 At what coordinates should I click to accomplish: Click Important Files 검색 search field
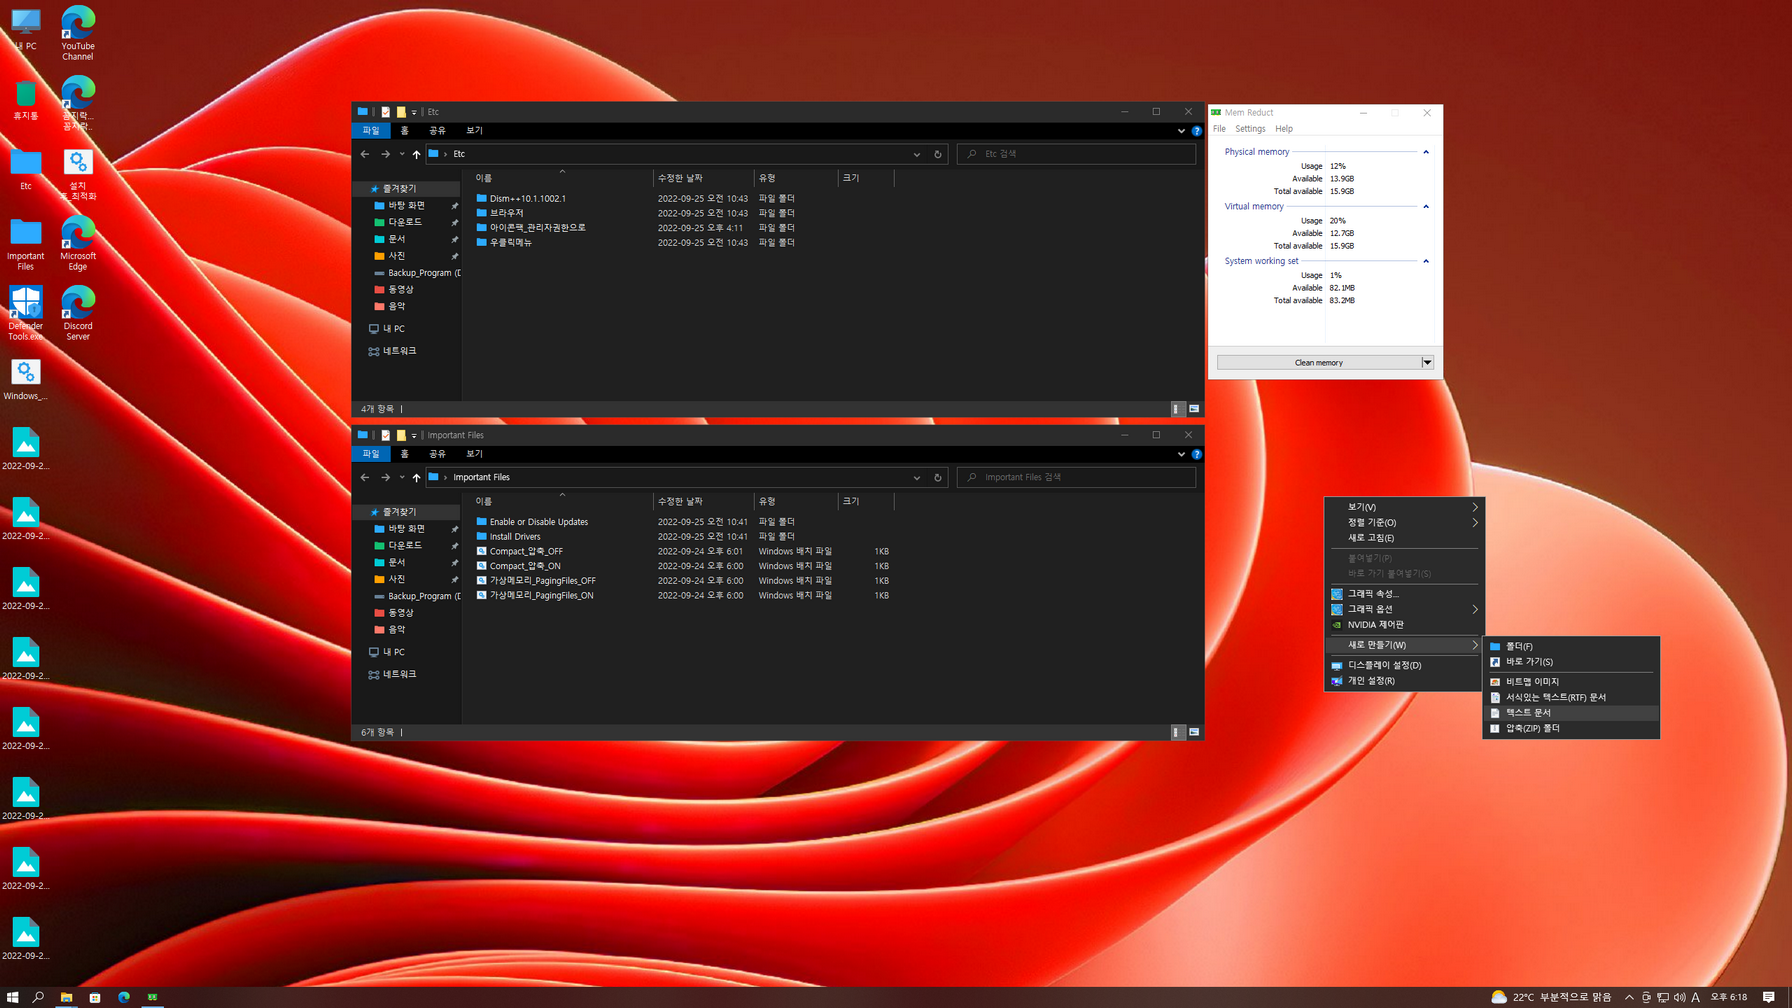click(1076, 477)
